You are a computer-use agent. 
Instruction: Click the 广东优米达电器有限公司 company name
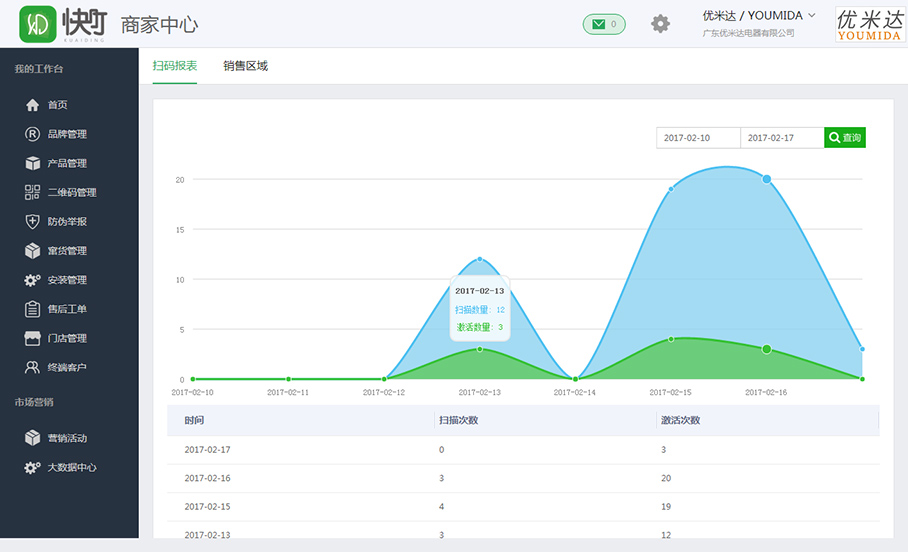pos(748,33)
